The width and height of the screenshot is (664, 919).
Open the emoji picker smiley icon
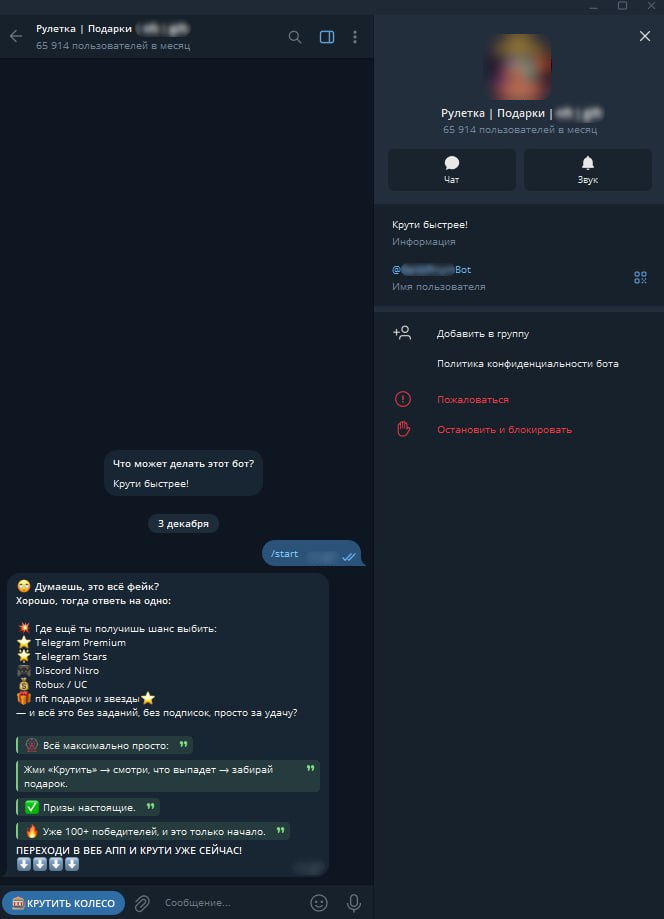click(319, 903)
